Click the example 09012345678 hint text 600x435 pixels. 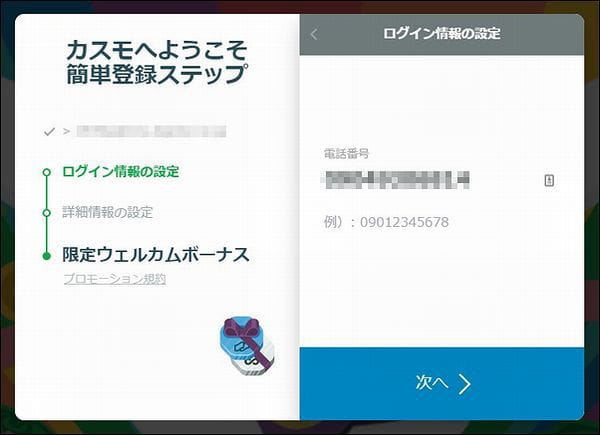click(x=386, y=222)
